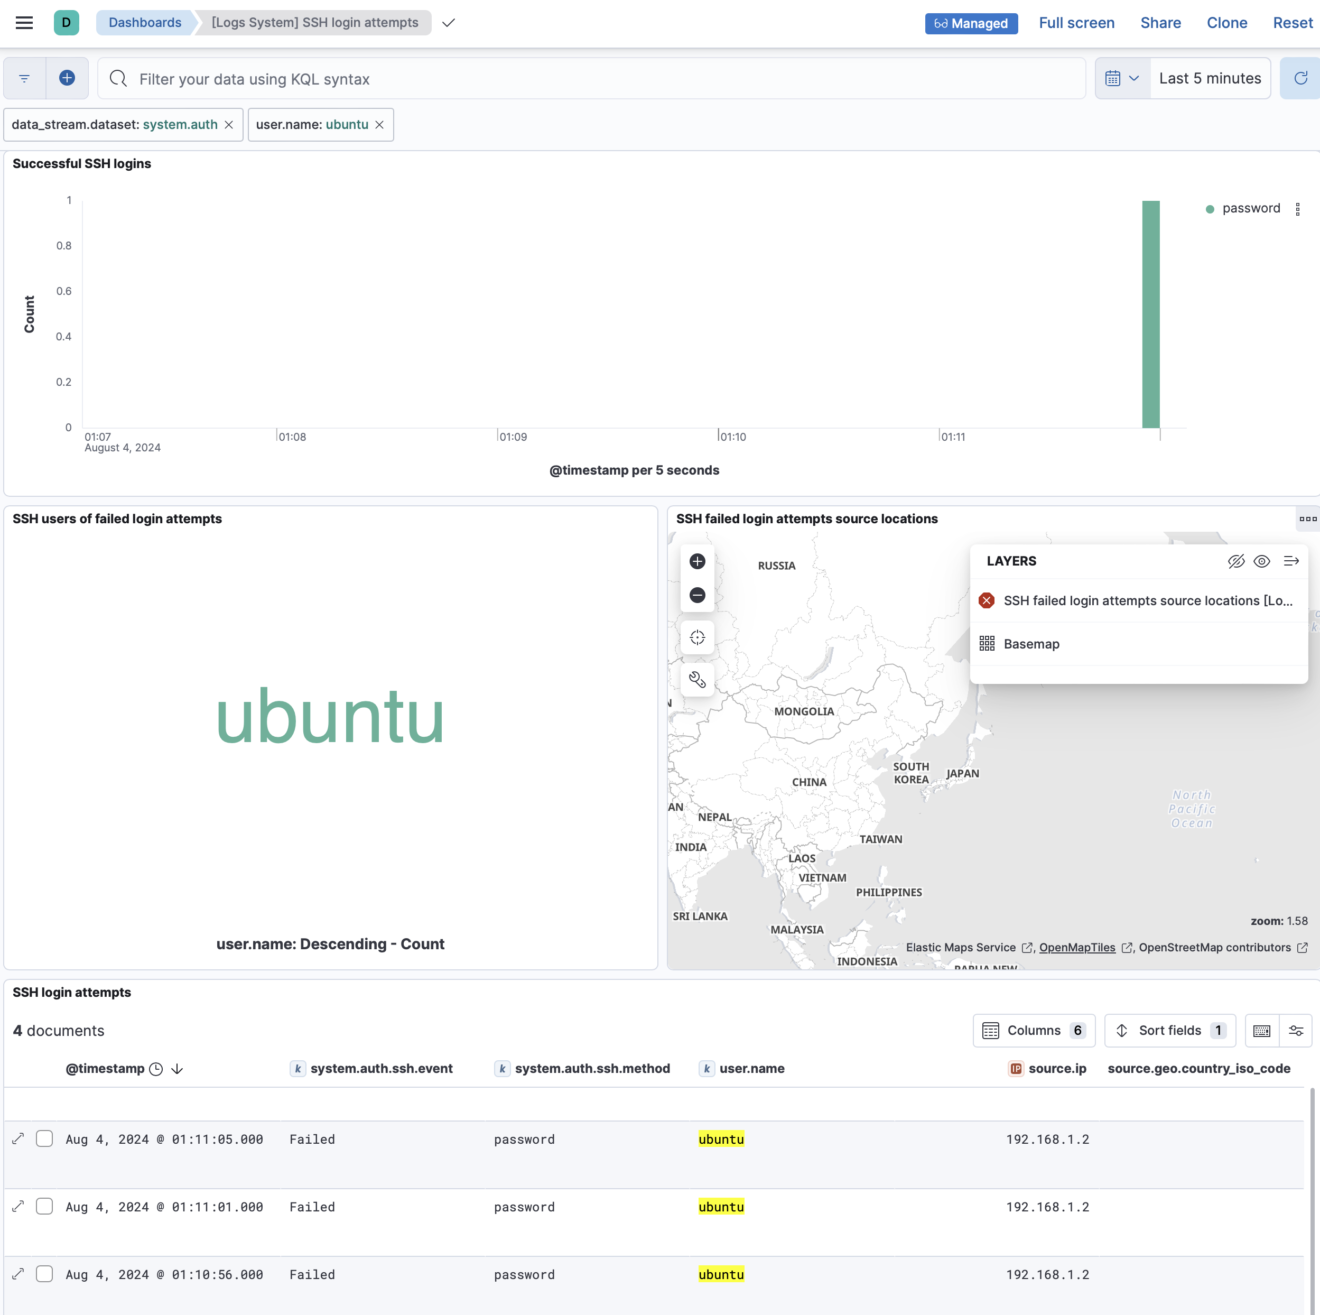Click the Clone link in the top bar
This screenshot has height=1315, width=1320.
tap(1226, 22)
